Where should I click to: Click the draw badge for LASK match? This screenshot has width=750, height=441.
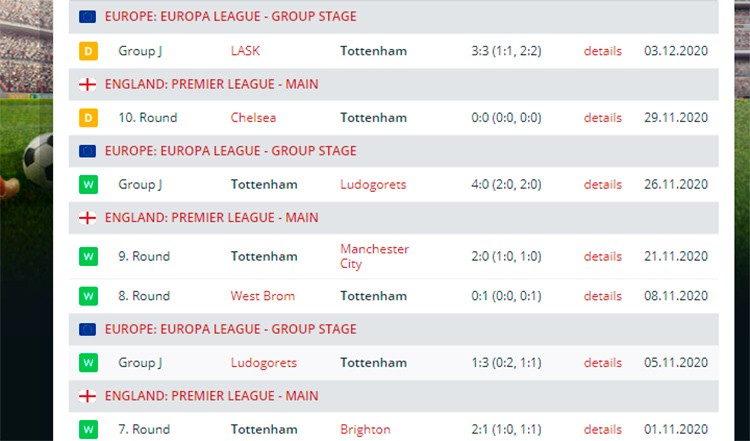tap(88, 51)
